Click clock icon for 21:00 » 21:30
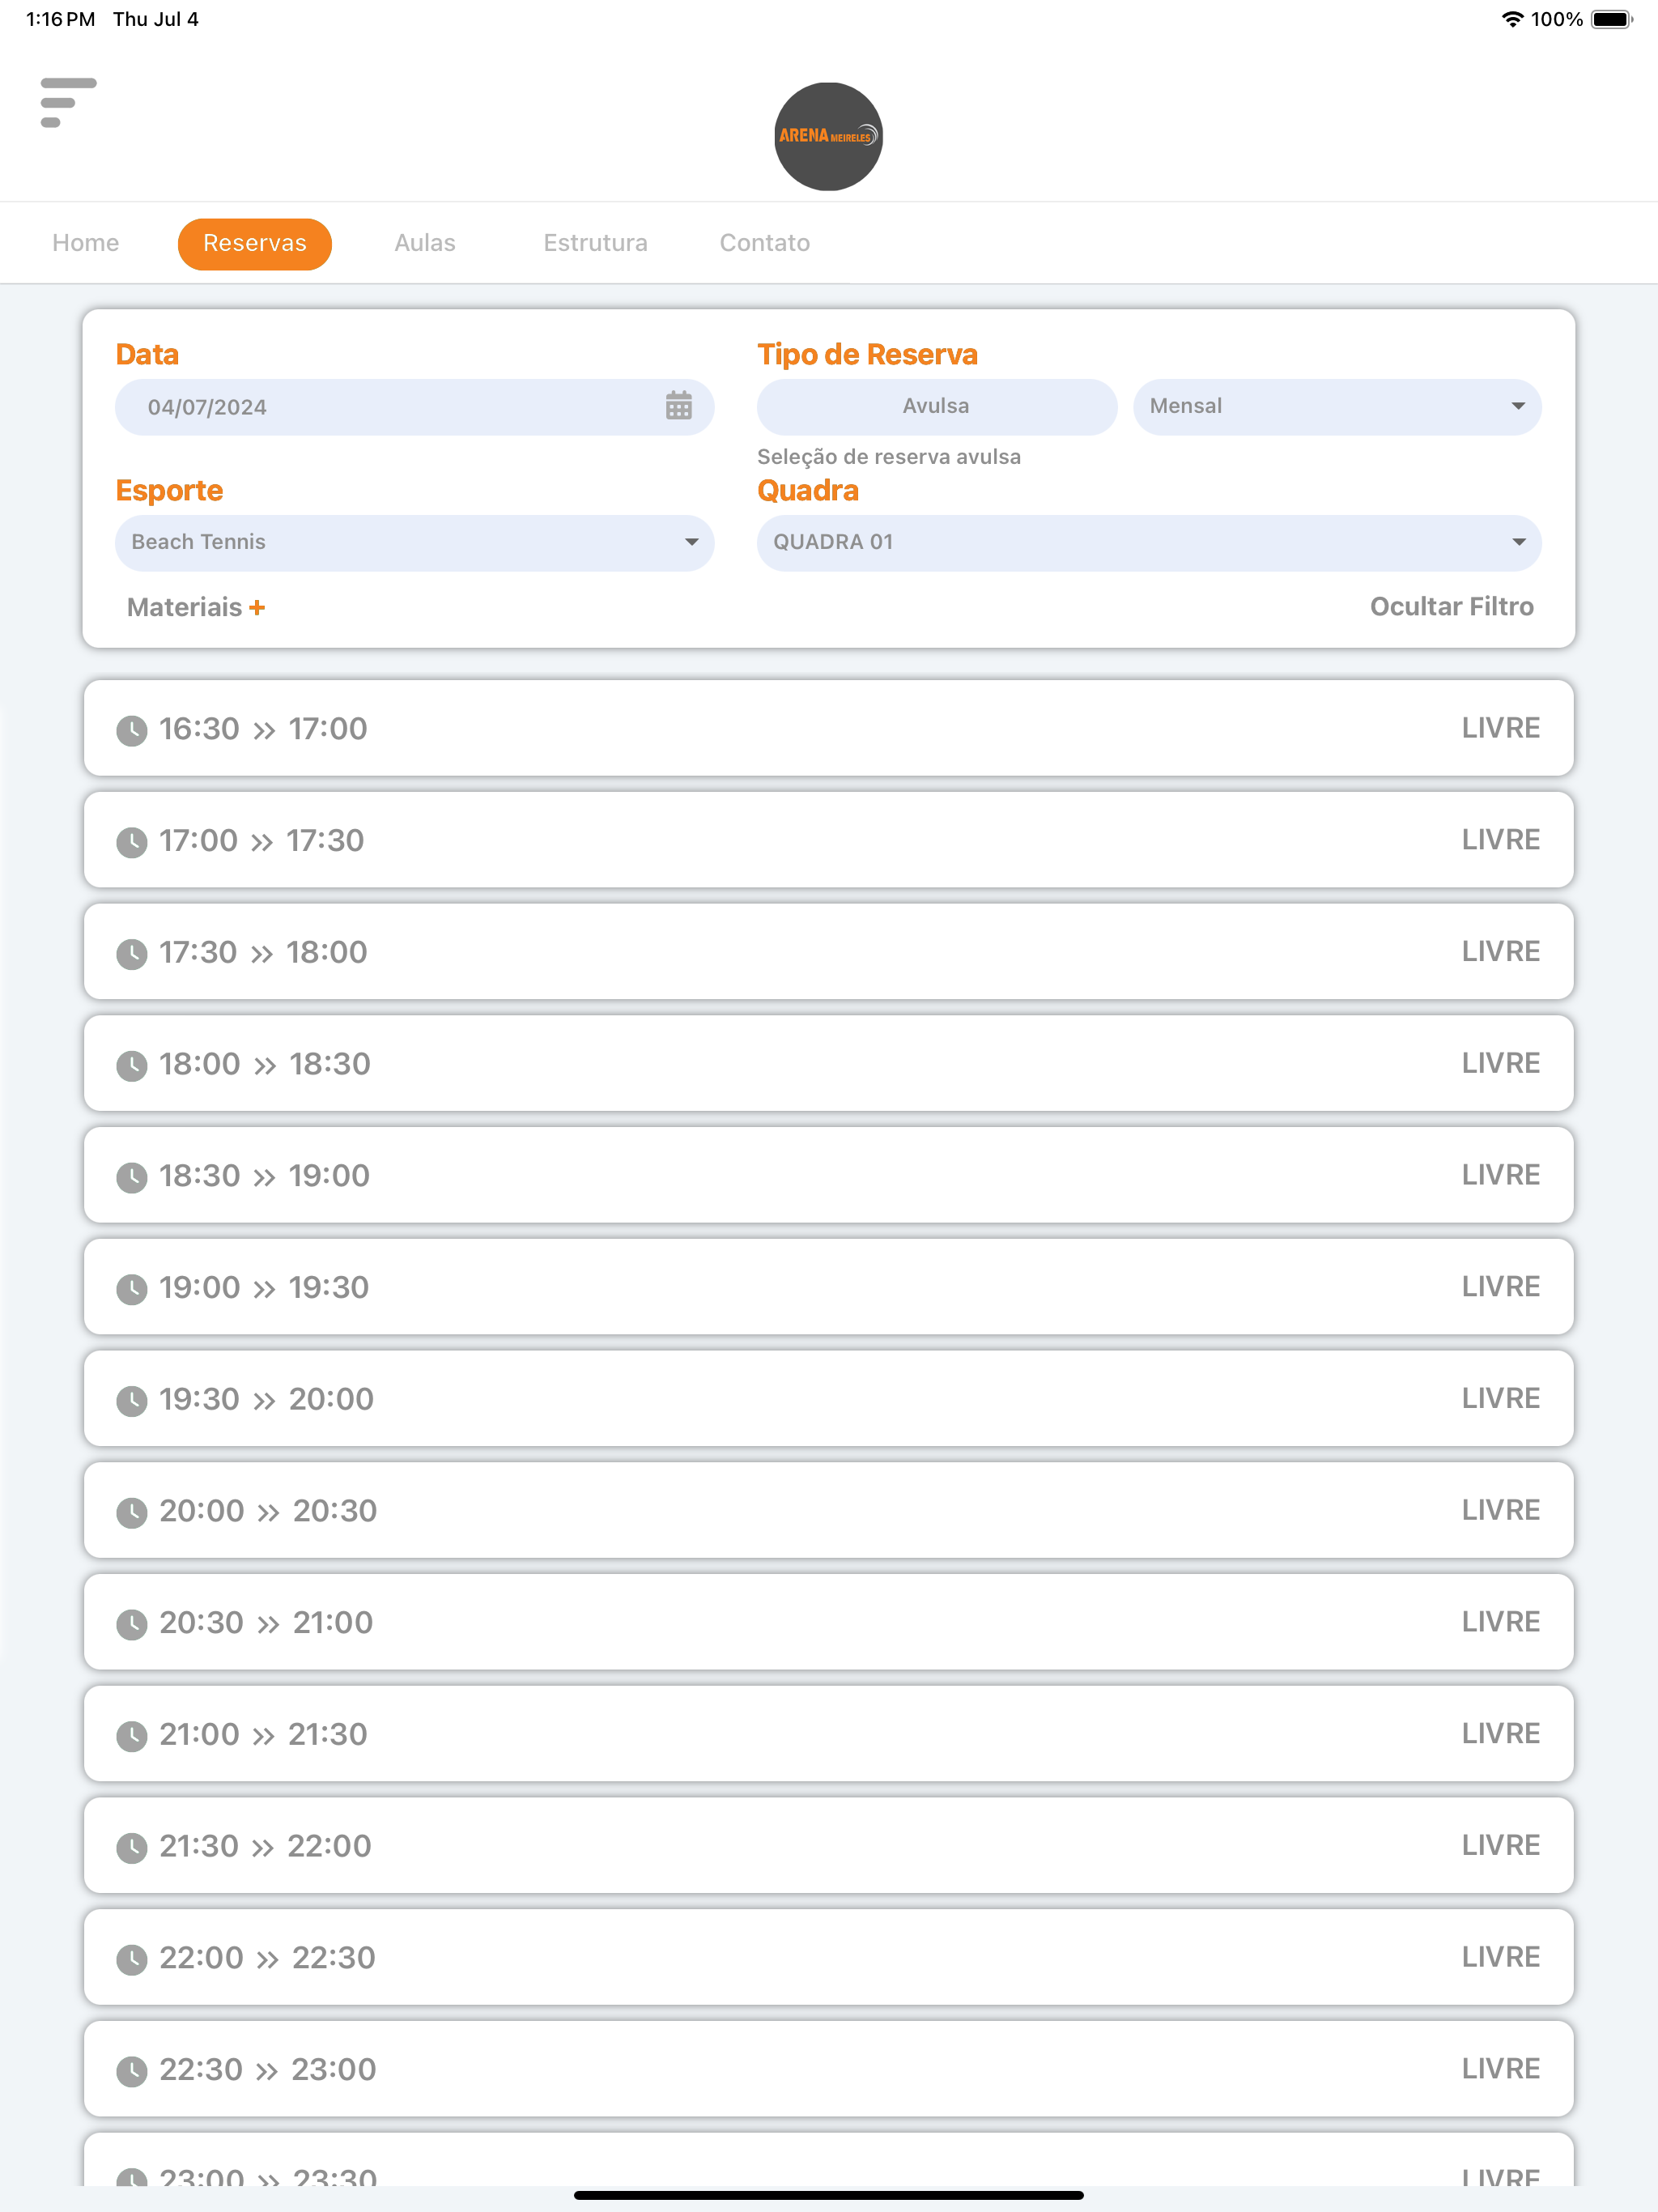This screenshot has height=2212, width=1658. (x=132, y=1736)
